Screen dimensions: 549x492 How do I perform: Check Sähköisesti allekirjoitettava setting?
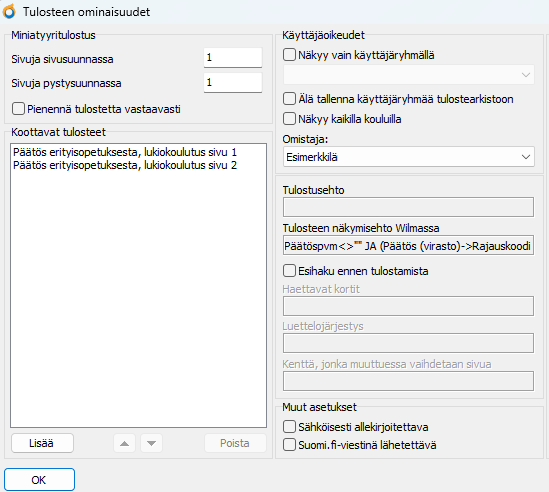289,427
